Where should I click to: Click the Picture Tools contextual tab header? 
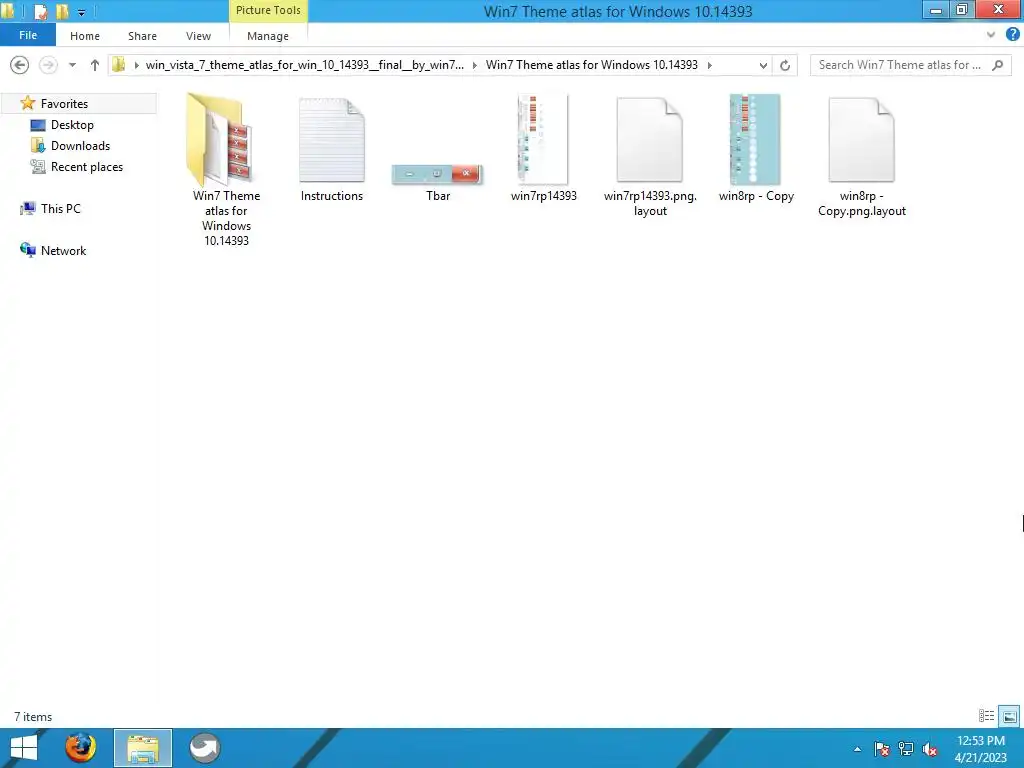click(x=268, y=10)
